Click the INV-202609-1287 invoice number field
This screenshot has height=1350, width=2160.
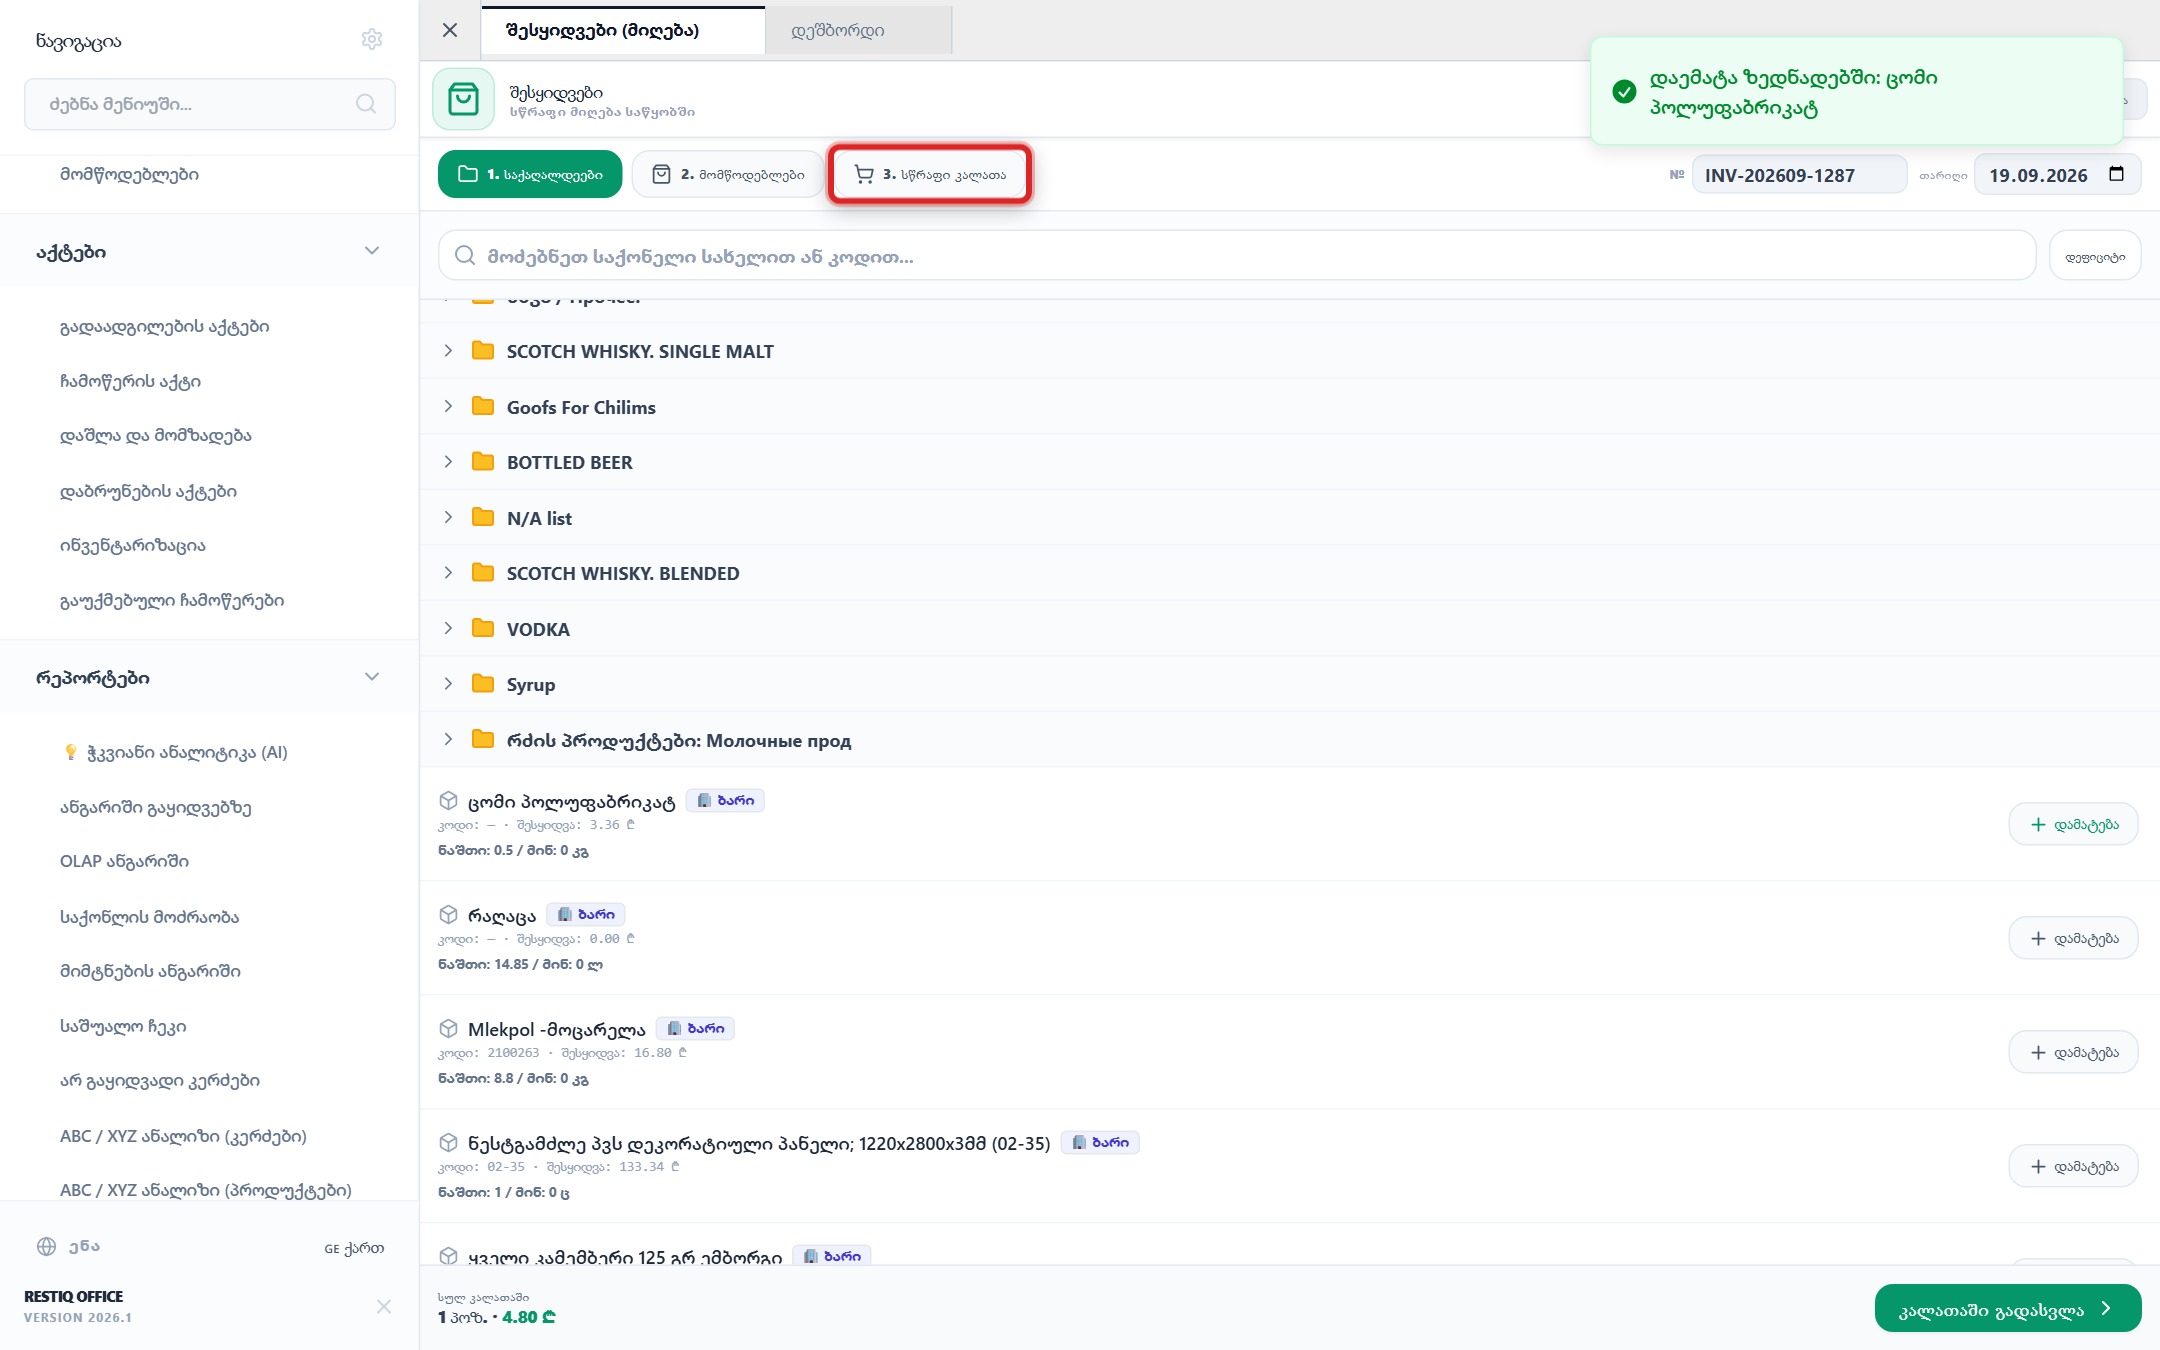click(x=1799, y=174)
